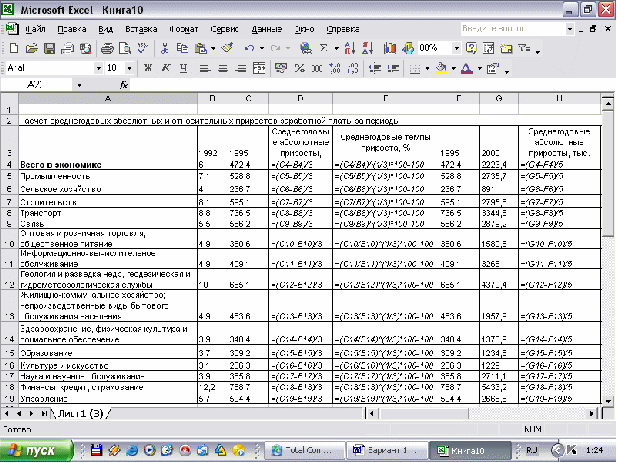
Task: Click vertical scrollbar down arrow
Action: pyautogui.click(x=608, y=401)
